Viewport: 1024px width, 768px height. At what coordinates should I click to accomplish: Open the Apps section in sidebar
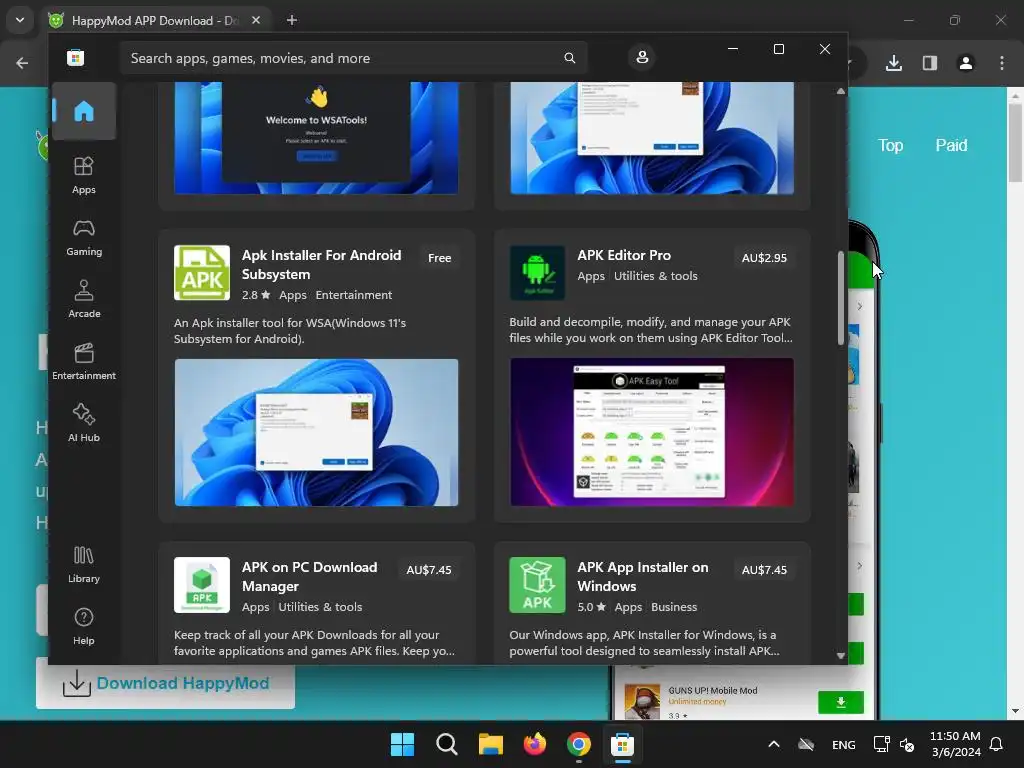point(84,175)
